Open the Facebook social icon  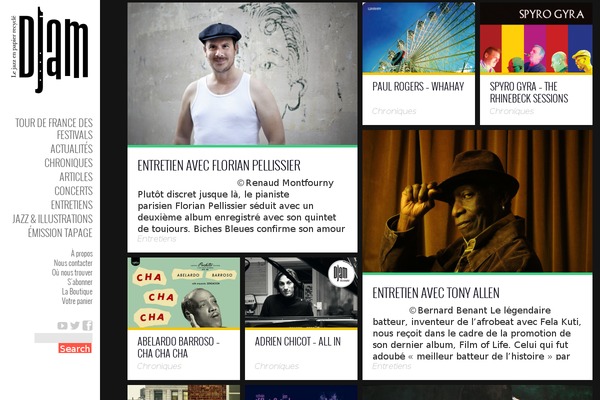tap(88, 325)
